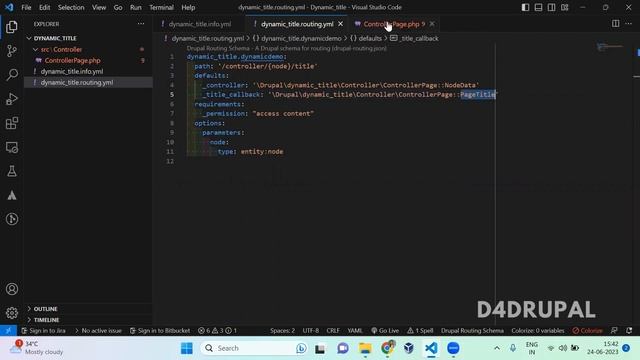Open the Go menu
Viewport: 640px width, 360px height.
tap(118, 7)
